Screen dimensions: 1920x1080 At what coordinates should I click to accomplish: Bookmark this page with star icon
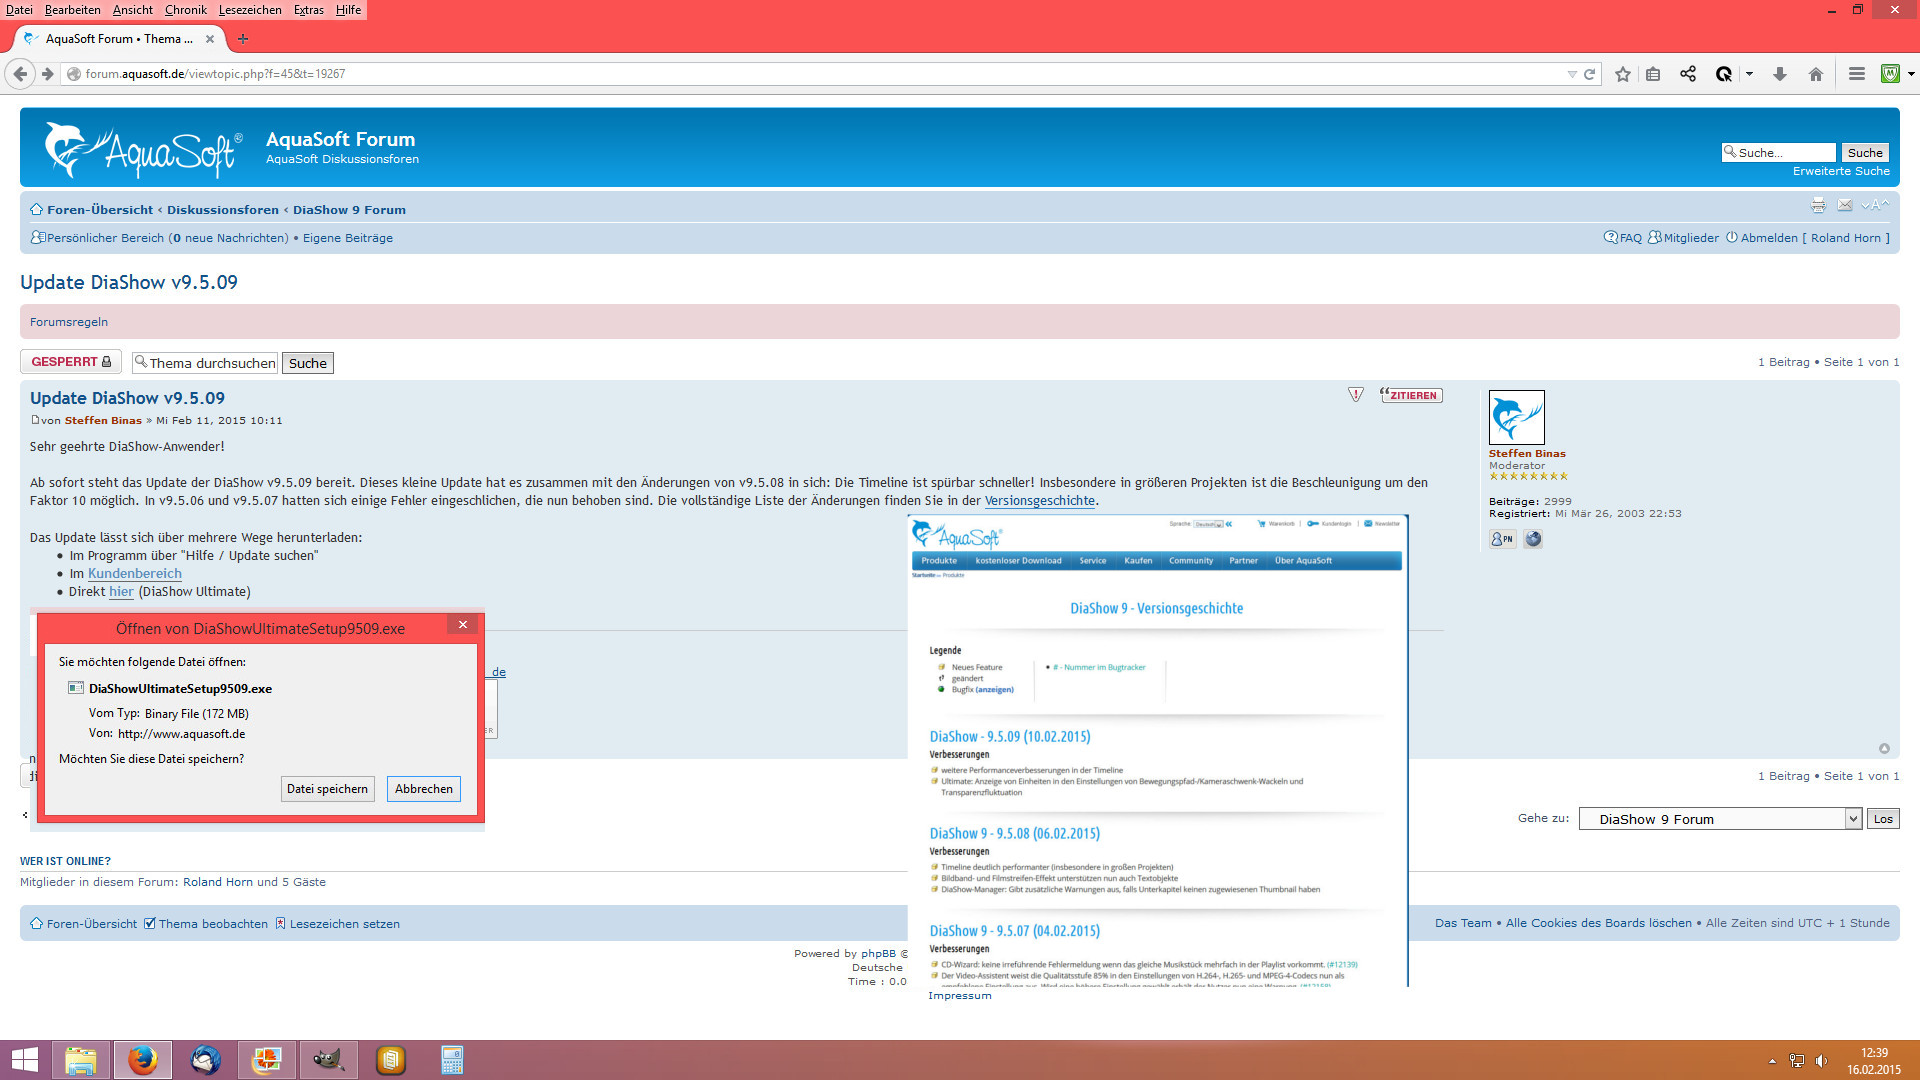(x=1622, y=74)
